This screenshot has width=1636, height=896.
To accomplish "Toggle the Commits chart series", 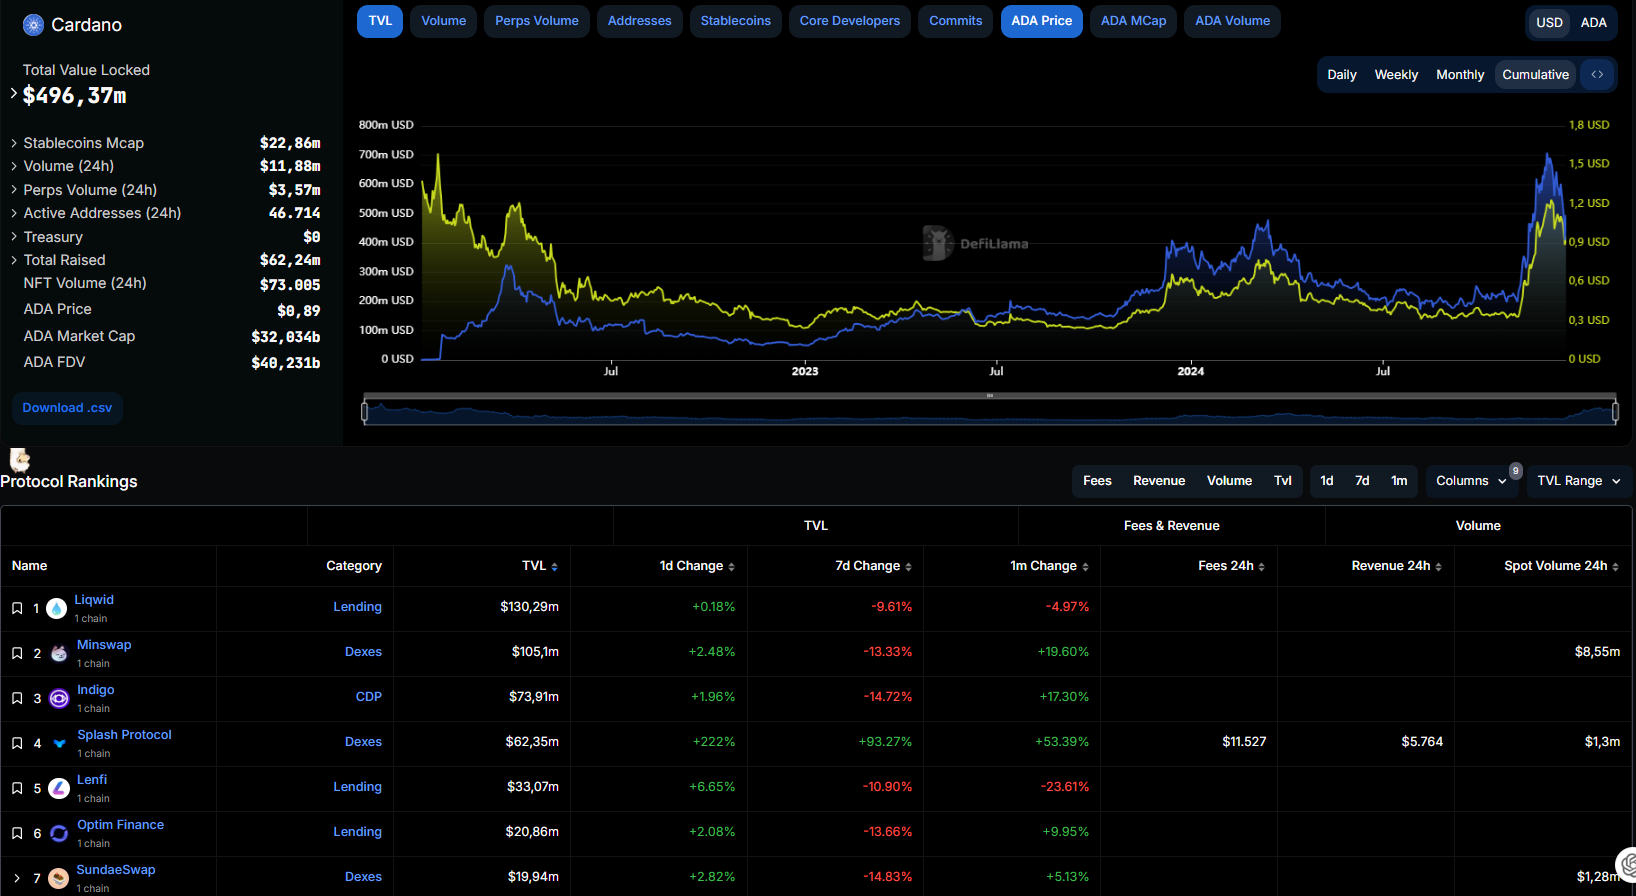I will tap(956, 21).
